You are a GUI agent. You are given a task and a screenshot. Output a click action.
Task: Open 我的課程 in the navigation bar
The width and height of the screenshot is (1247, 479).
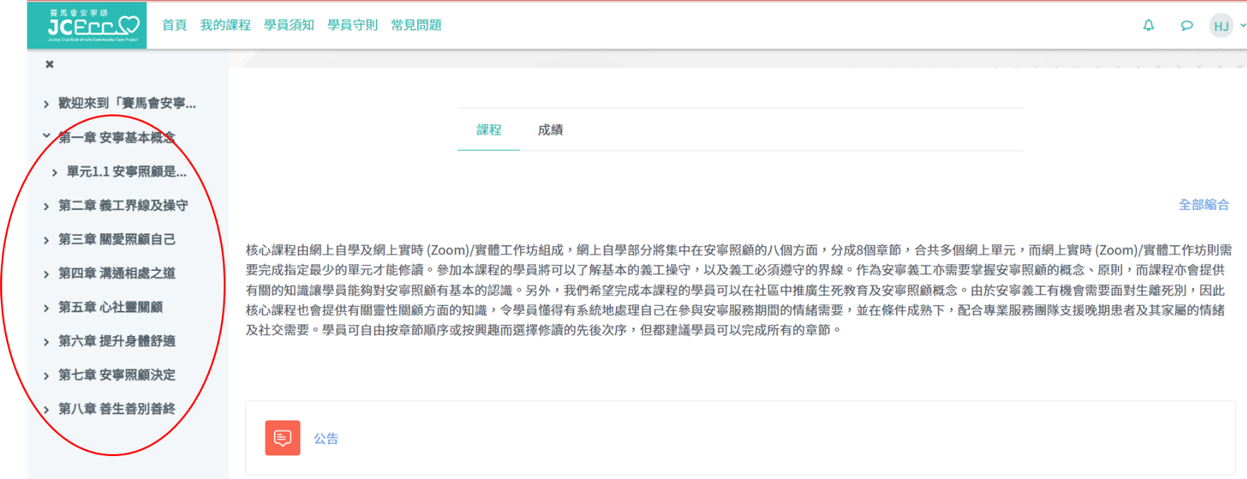(x=225, y=25)
